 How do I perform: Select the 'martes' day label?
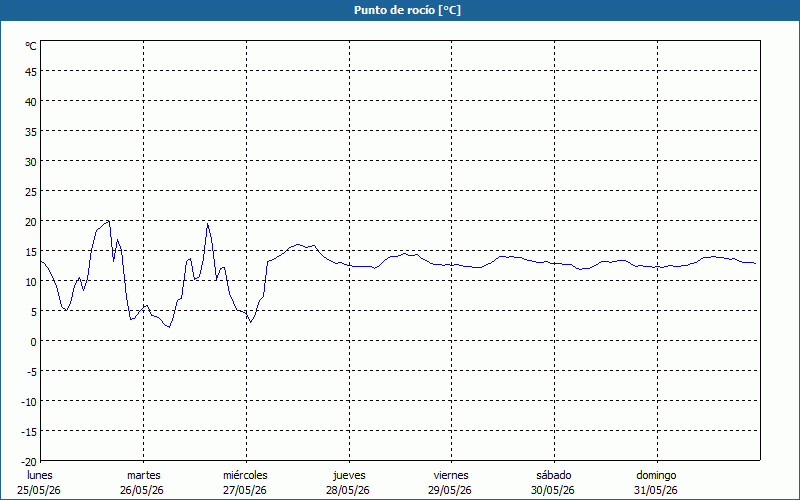pos(144,475)
